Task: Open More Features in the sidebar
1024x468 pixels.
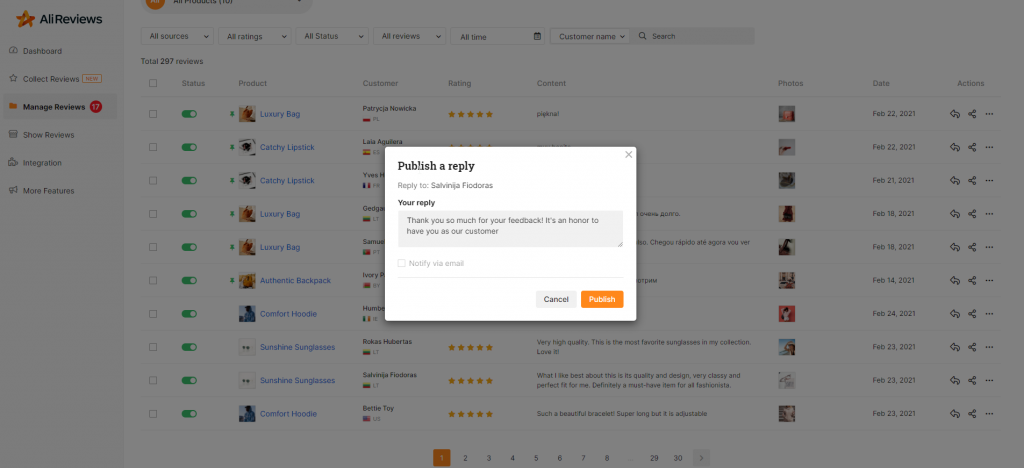Action: coord(48,191)
